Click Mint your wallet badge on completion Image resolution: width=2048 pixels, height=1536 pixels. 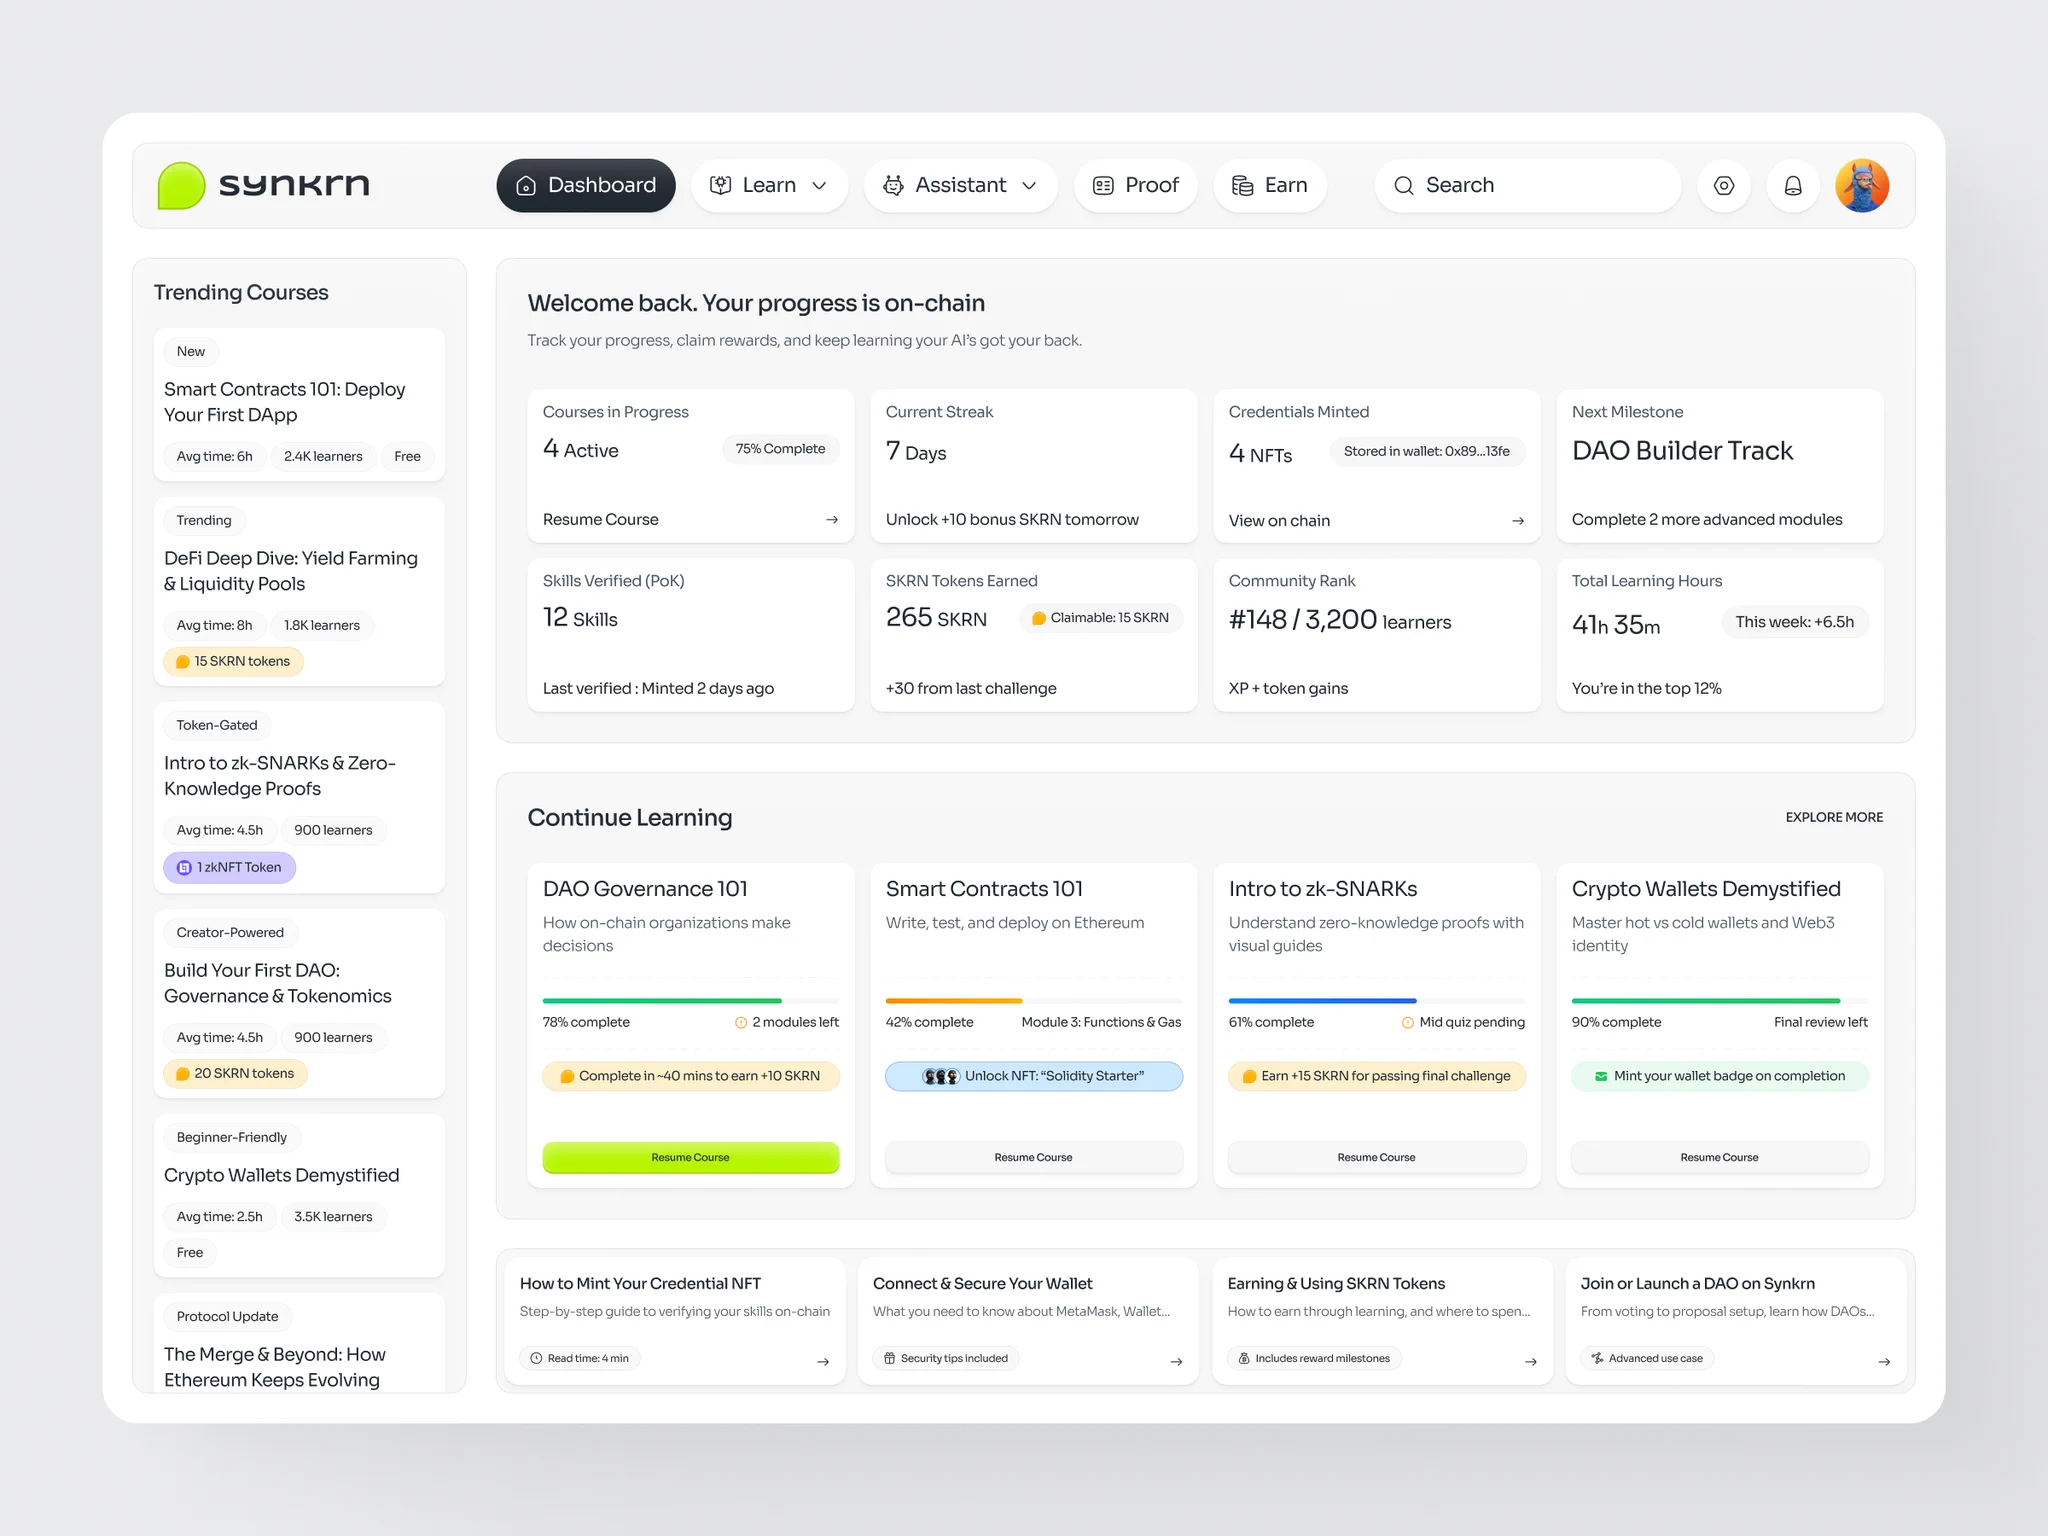[1720, 1076]
